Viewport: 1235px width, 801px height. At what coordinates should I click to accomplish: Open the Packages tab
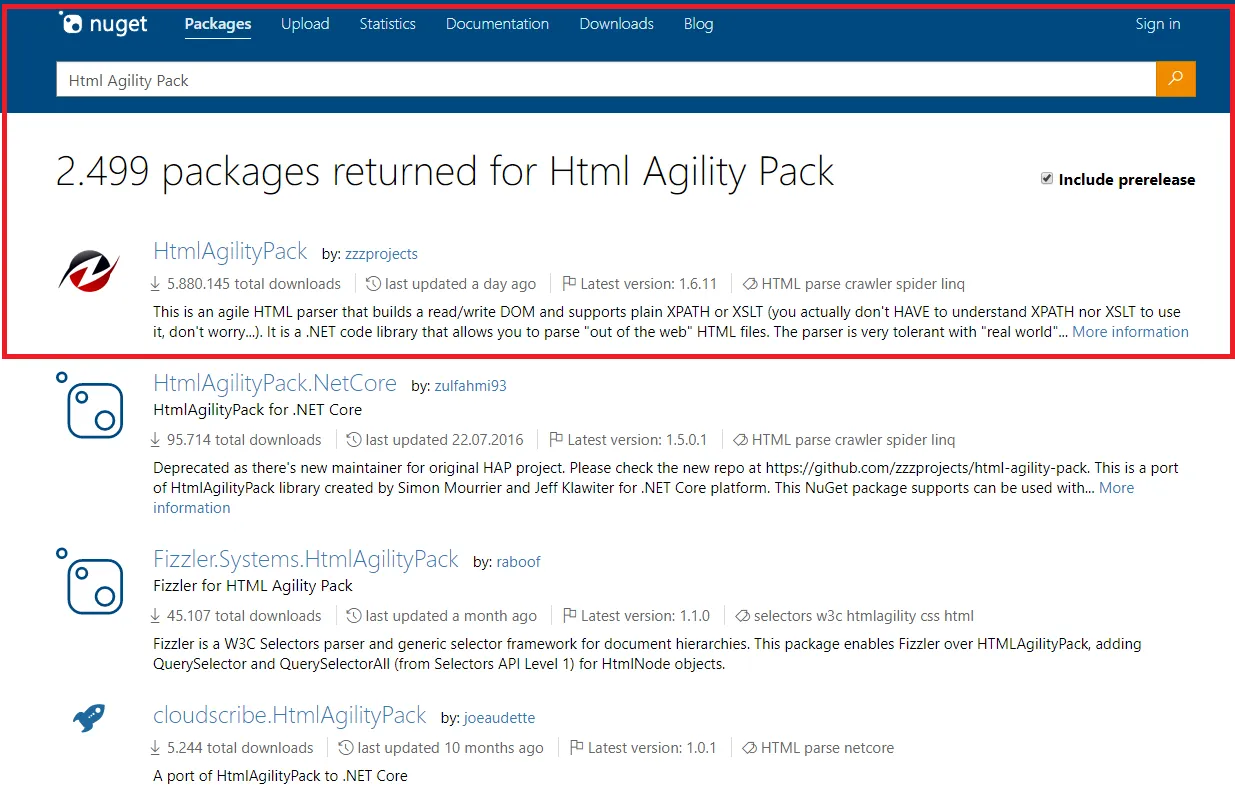(x=218, y=24)
